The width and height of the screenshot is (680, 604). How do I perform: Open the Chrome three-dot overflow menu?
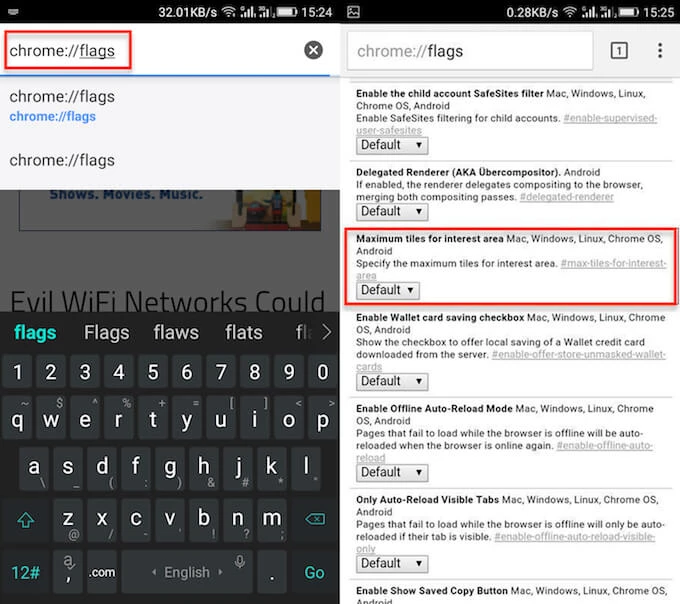(660, 51)
